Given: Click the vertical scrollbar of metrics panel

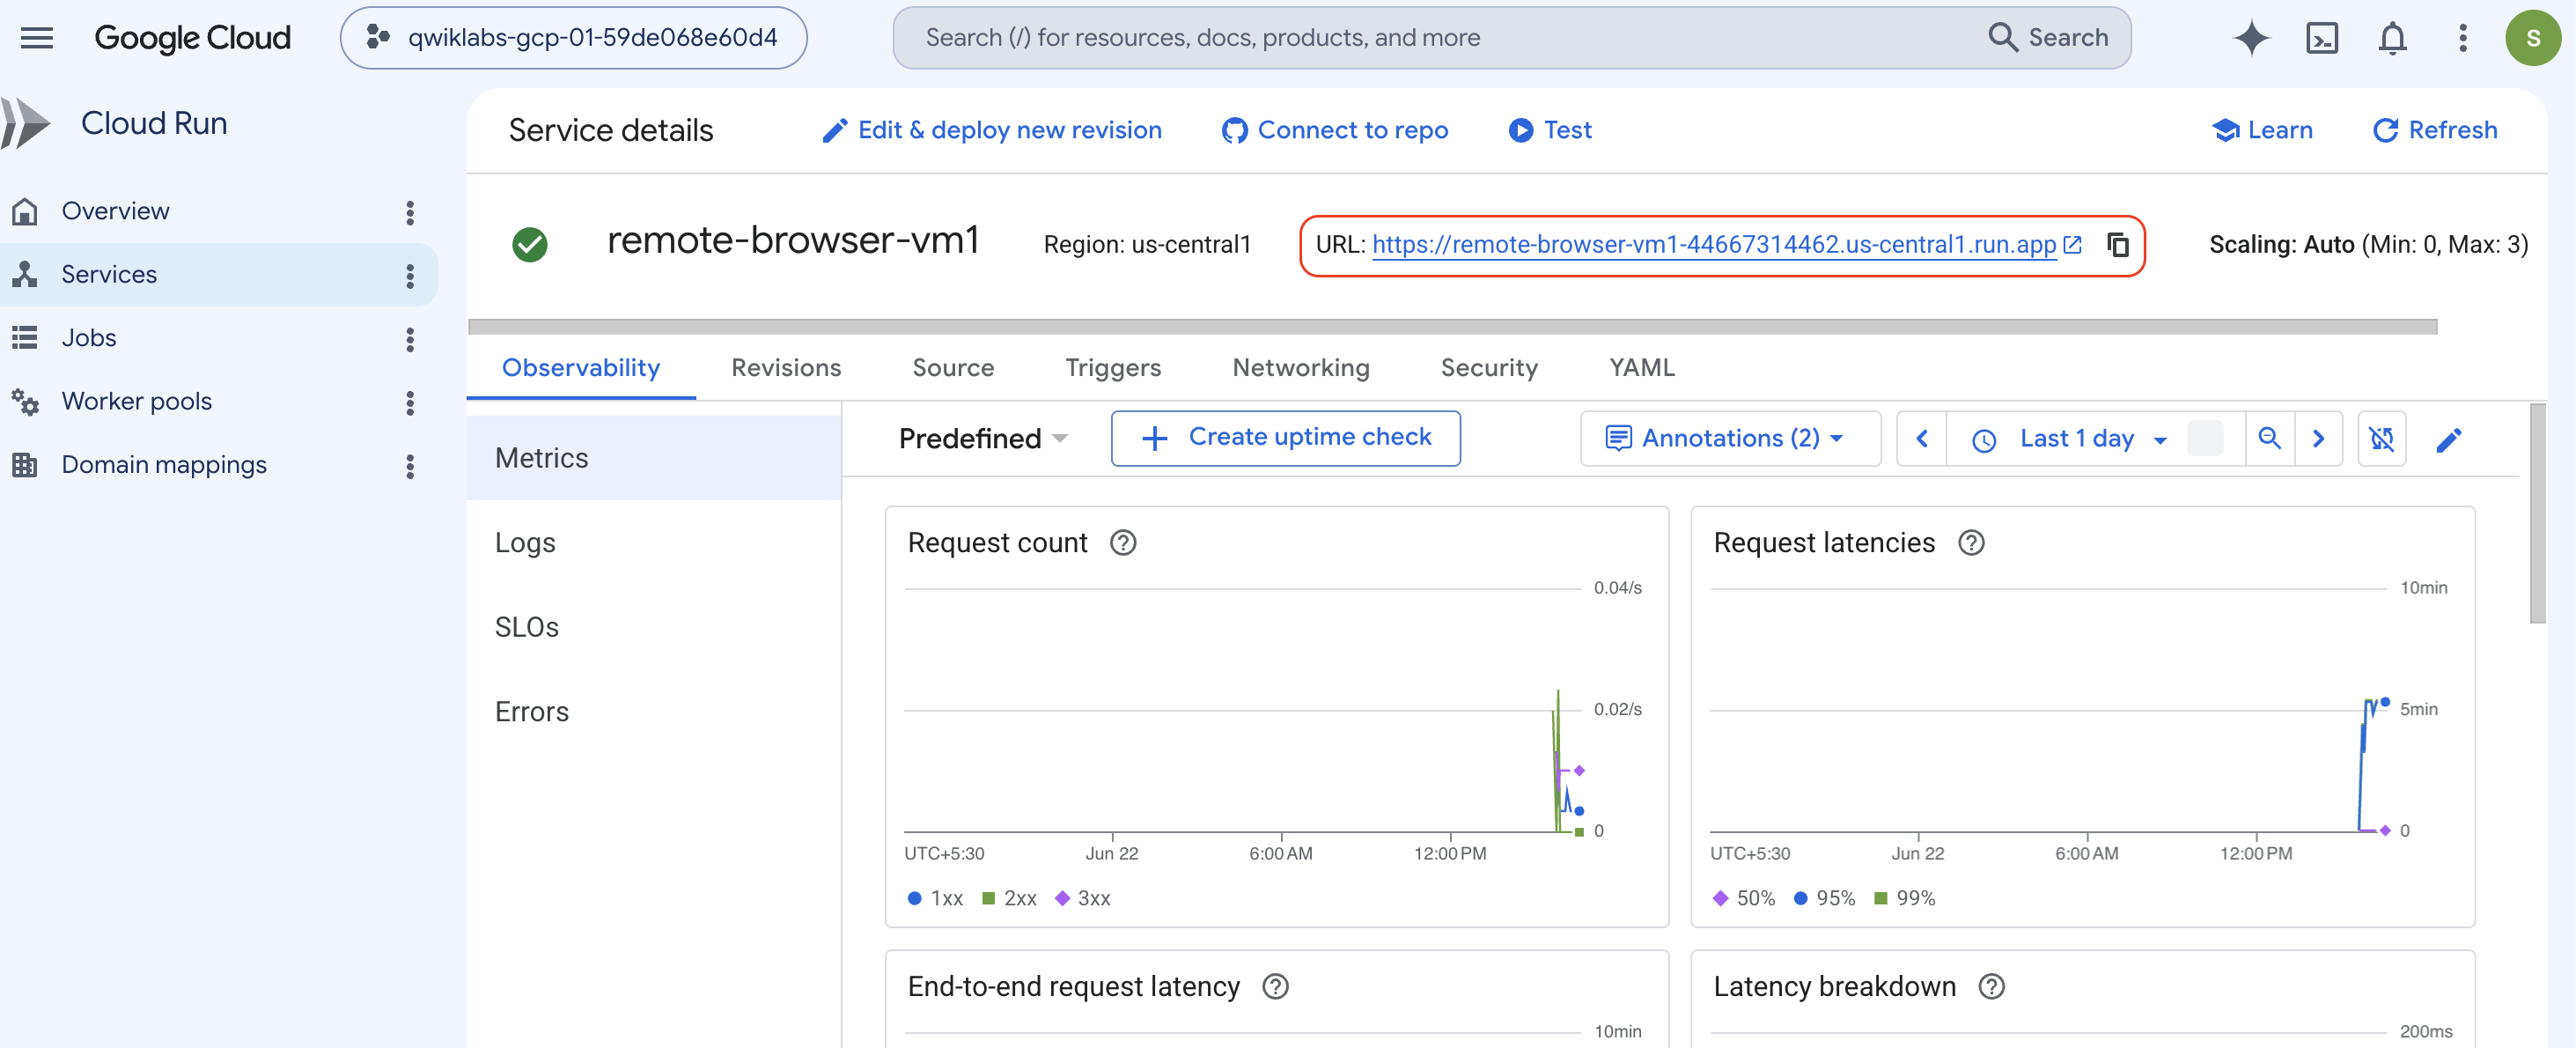Looking at the screenshot, I should click(2537, 513).
